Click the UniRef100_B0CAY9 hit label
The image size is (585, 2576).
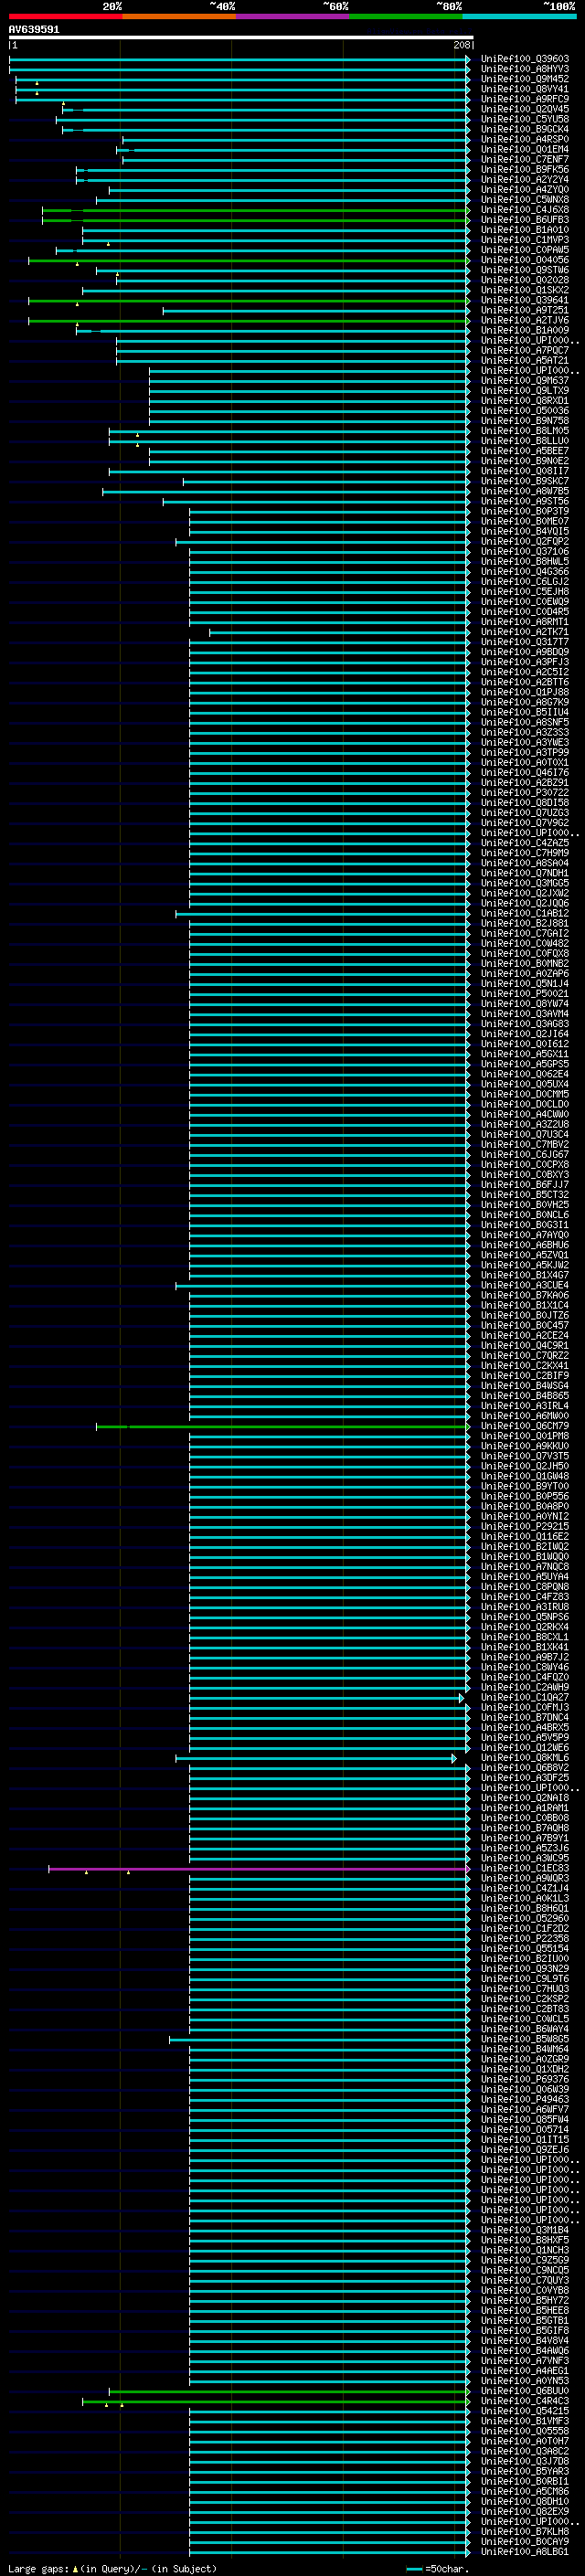(525, 2542)
